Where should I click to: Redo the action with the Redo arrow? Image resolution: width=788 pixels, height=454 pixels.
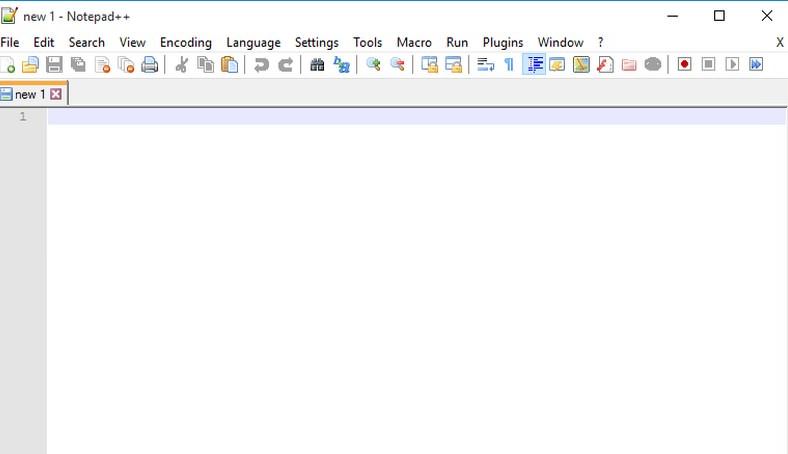coord(285,64)
